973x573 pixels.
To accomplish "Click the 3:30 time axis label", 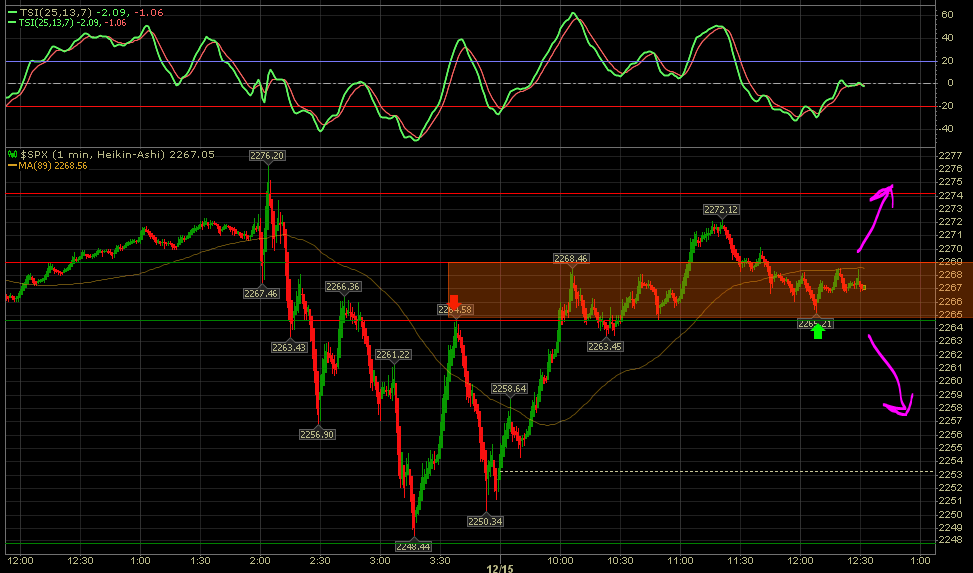I will tap(440, 561).
